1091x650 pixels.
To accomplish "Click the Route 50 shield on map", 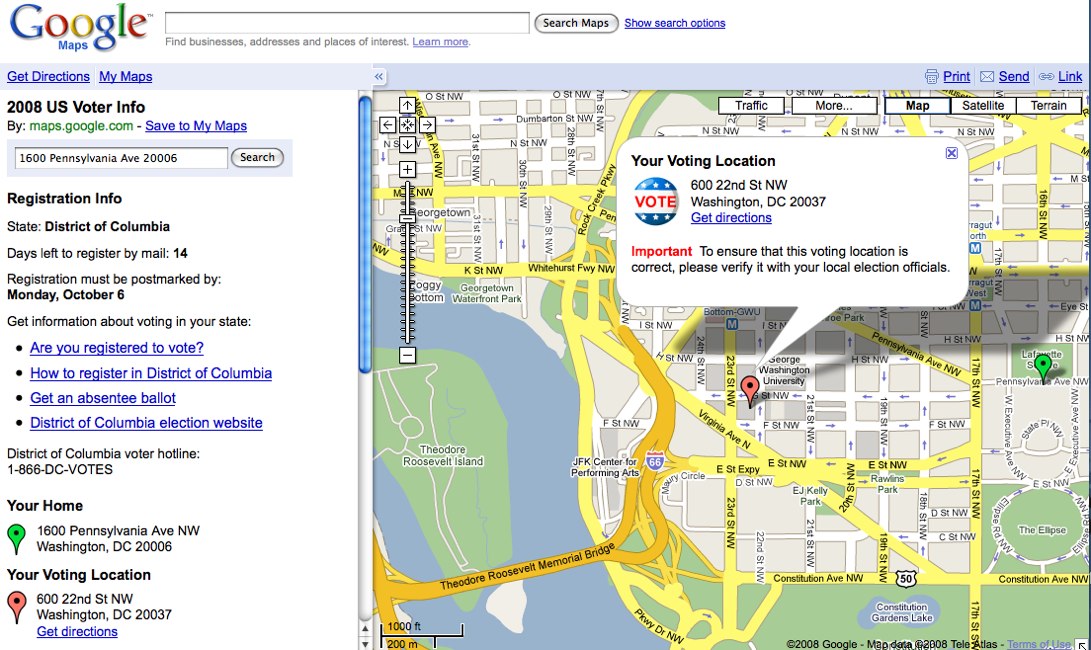I will point(905,578).
